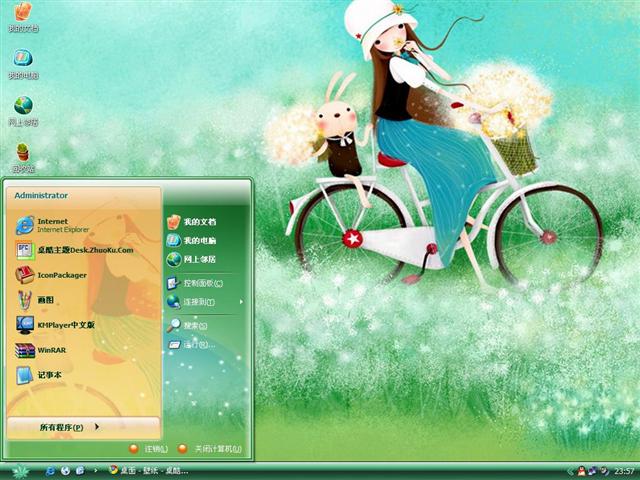
Task: Switch to the Chrome 桌面 - 壁纸 taskbar window
Action: 148,471
